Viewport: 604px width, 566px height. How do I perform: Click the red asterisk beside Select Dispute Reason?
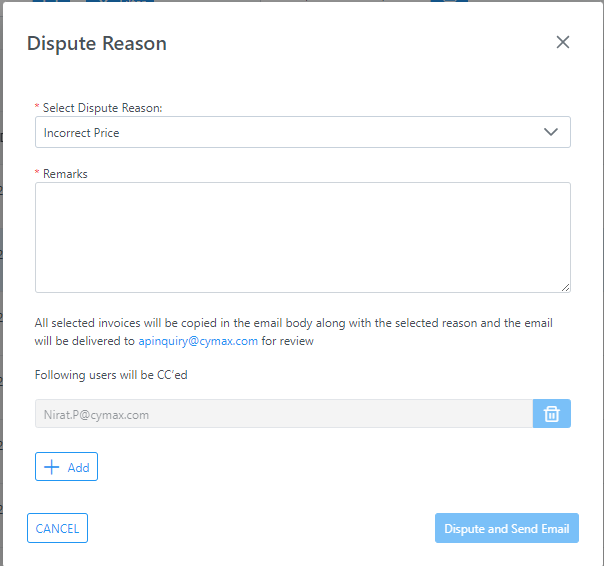pos(37,106)
